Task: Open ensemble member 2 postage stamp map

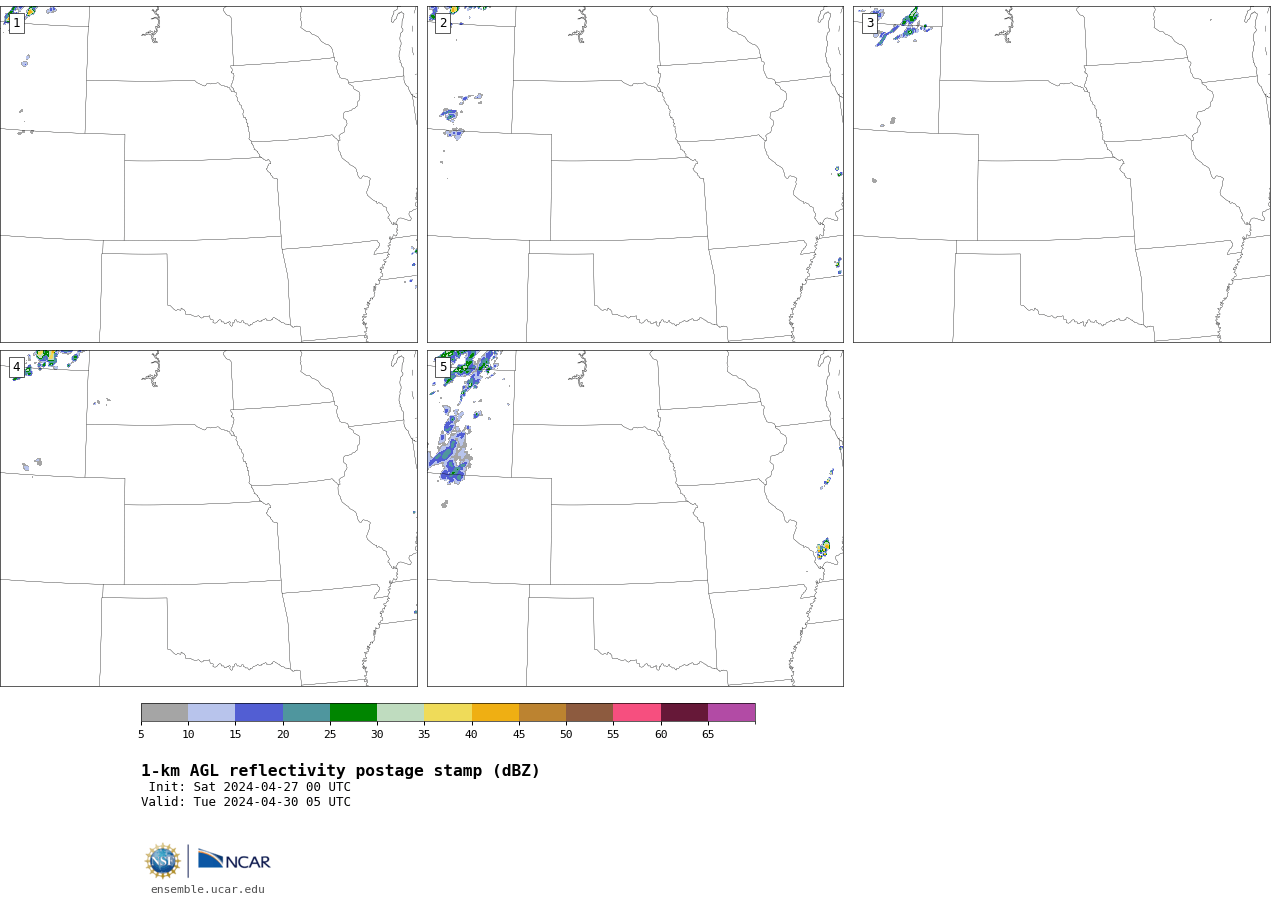Action: (635, 174)
